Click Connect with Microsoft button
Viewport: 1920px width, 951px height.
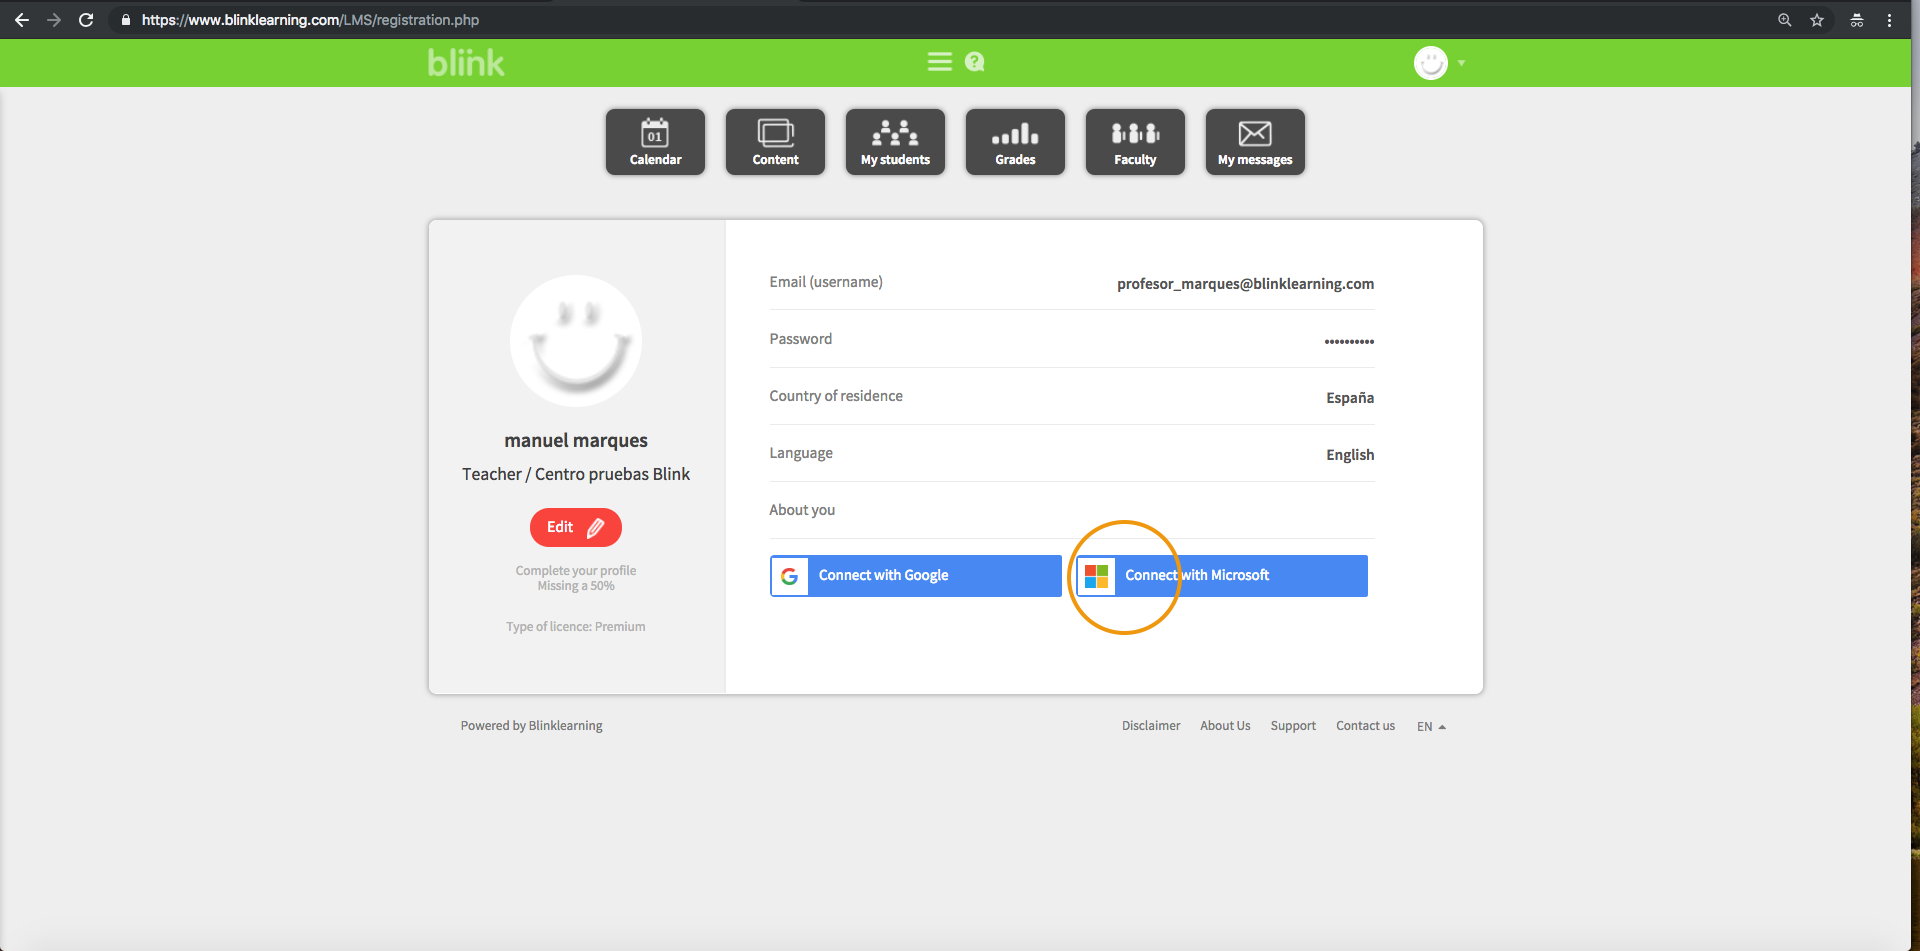1221,576
